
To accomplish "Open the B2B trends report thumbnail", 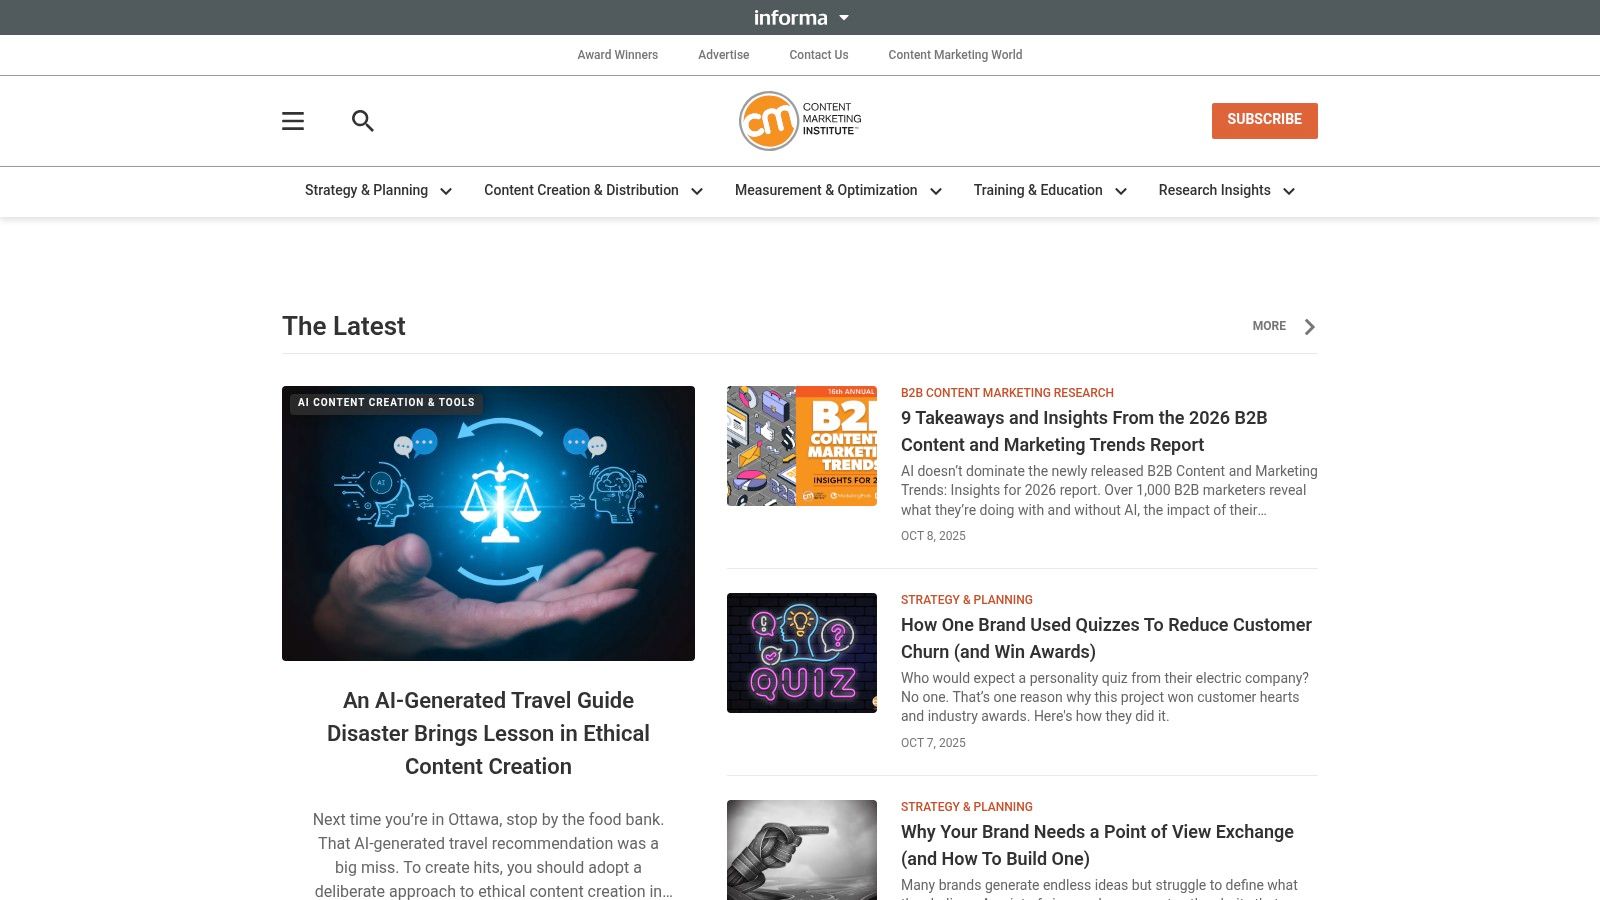I will pos(802,446).
